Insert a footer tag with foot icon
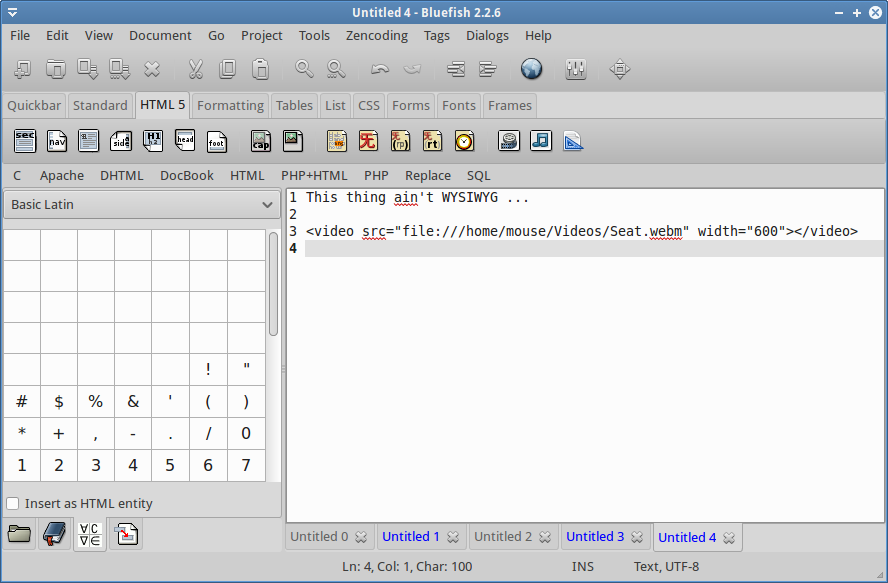Screen dimensions: 888x583 click(x=216, y=141)
